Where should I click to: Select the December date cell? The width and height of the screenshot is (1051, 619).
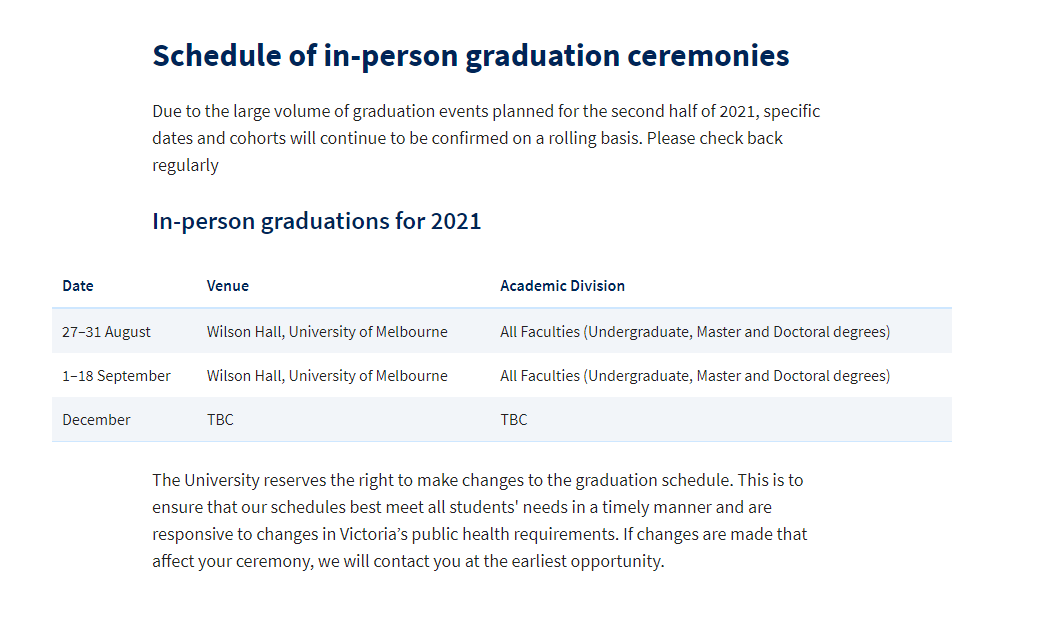[97, 420]
